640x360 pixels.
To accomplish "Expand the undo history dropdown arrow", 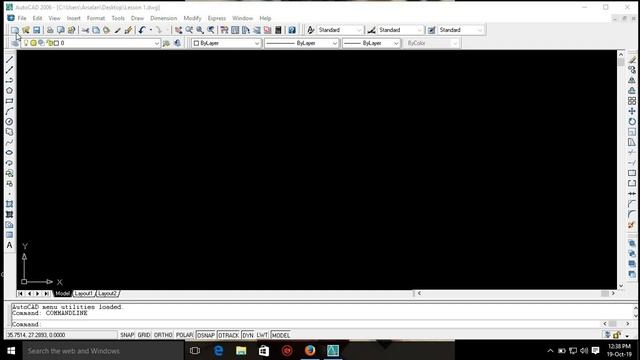I will click(x=151, y=30).
